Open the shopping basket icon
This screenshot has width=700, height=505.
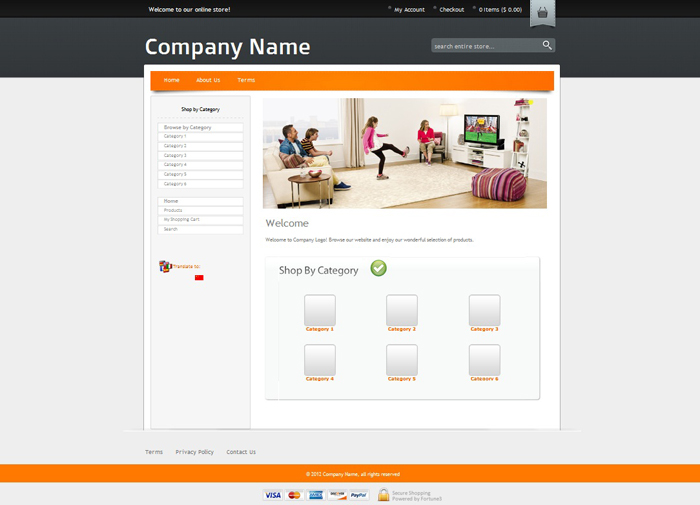(542, 12)
